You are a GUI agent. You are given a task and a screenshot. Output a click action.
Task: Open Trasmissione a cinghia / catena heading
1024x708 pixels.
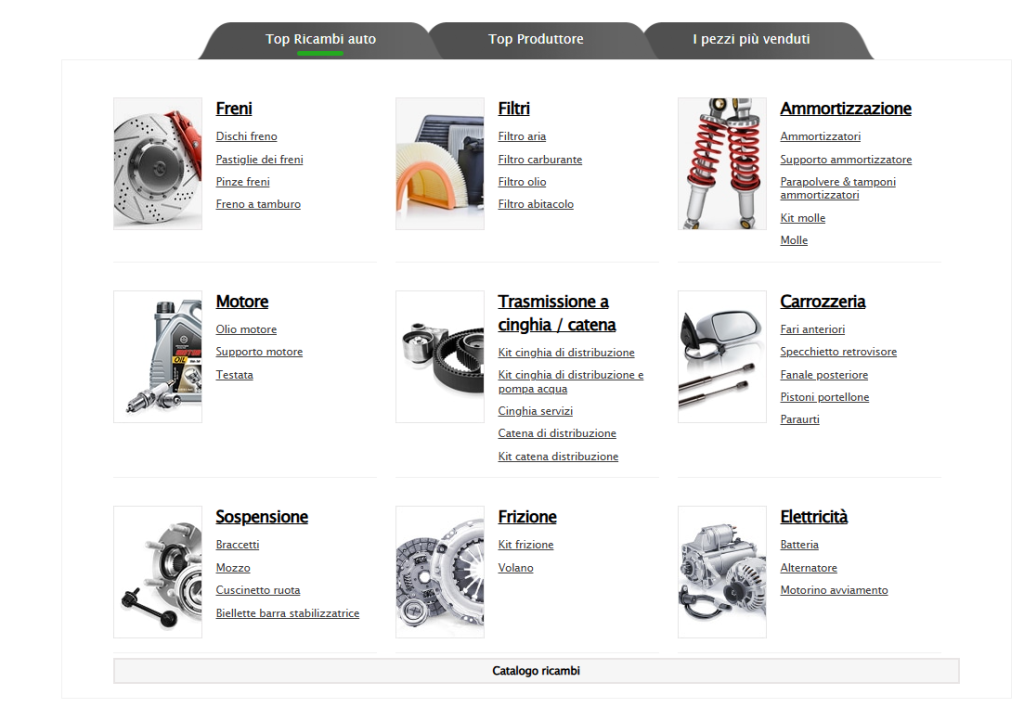pos(557,313)
